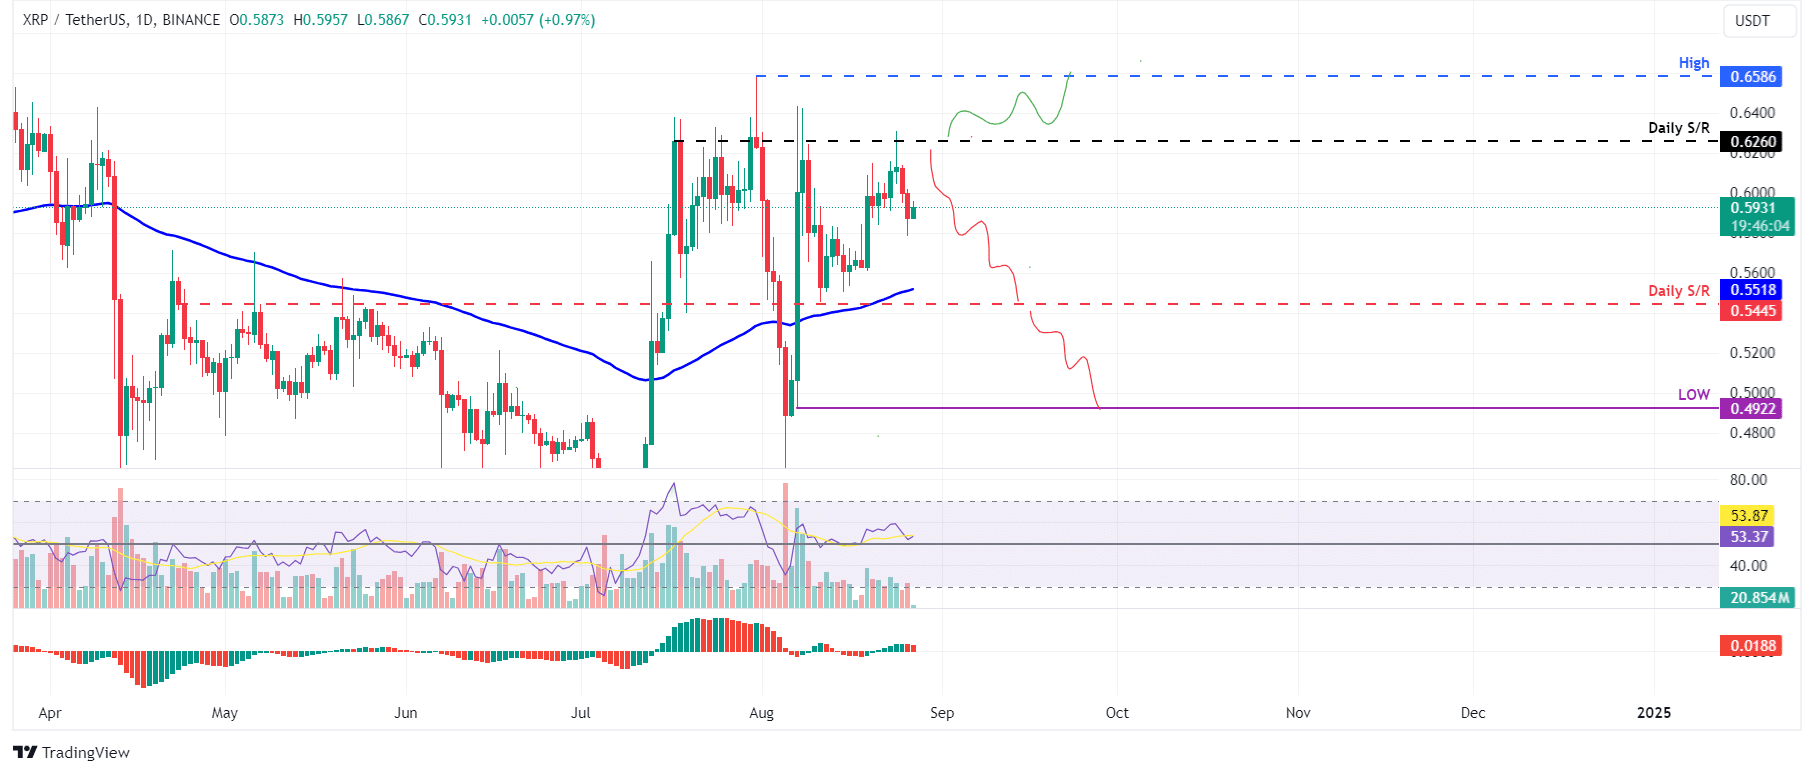This screenshot has height=774, width=1814.
Task: Open the USDT currency selector
Action: (1759, 21)
